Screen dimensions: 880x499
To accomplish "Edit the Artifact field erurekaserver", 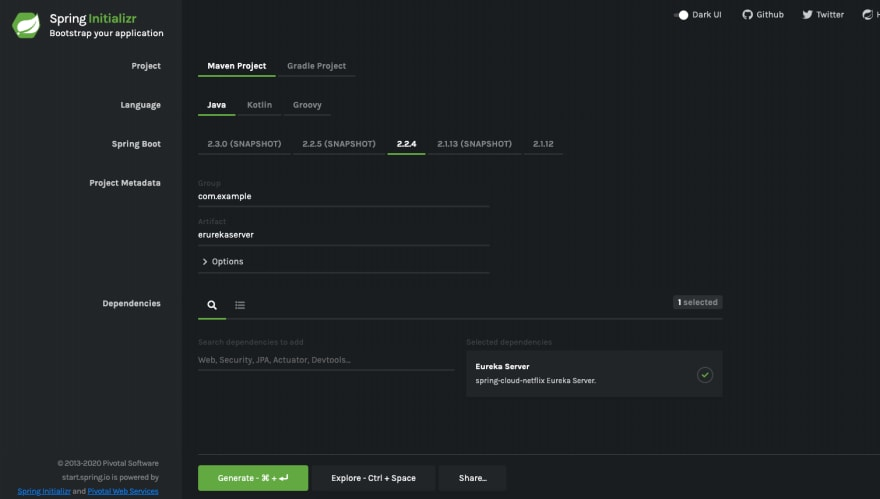I will click(343, 235).
